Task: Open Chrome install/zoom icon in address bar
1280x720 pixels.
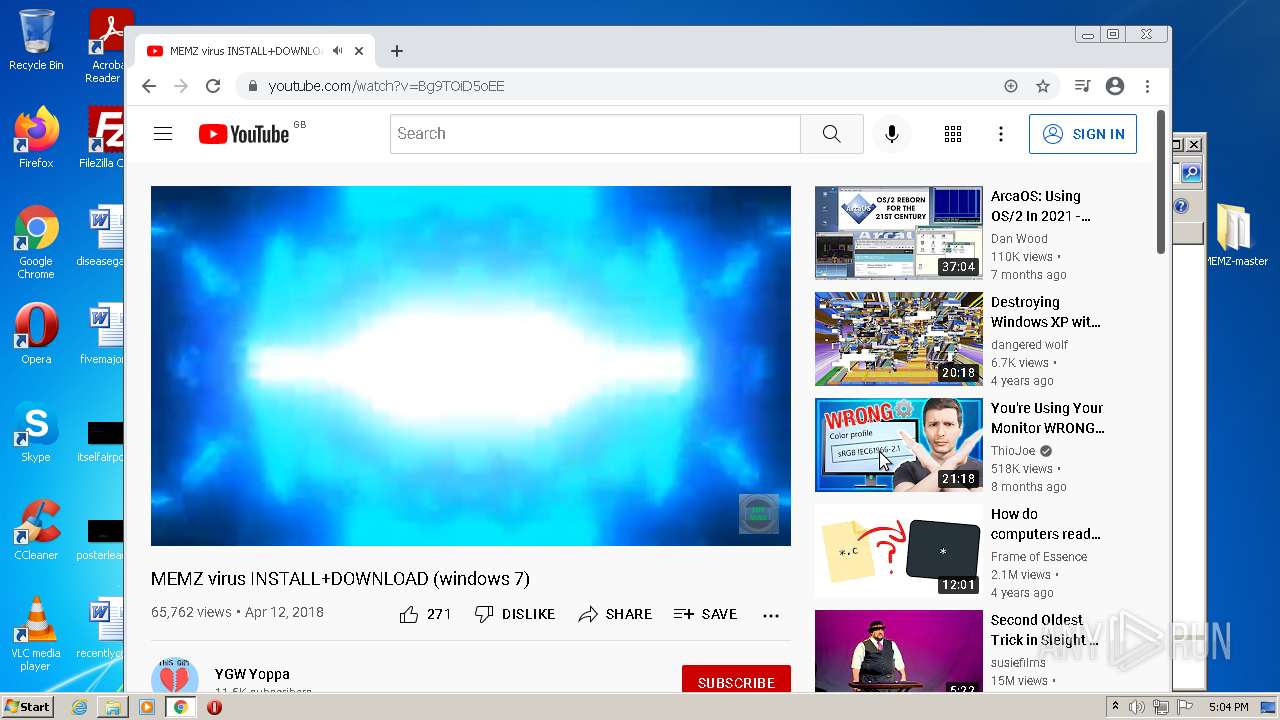Action: (1011, 86)
